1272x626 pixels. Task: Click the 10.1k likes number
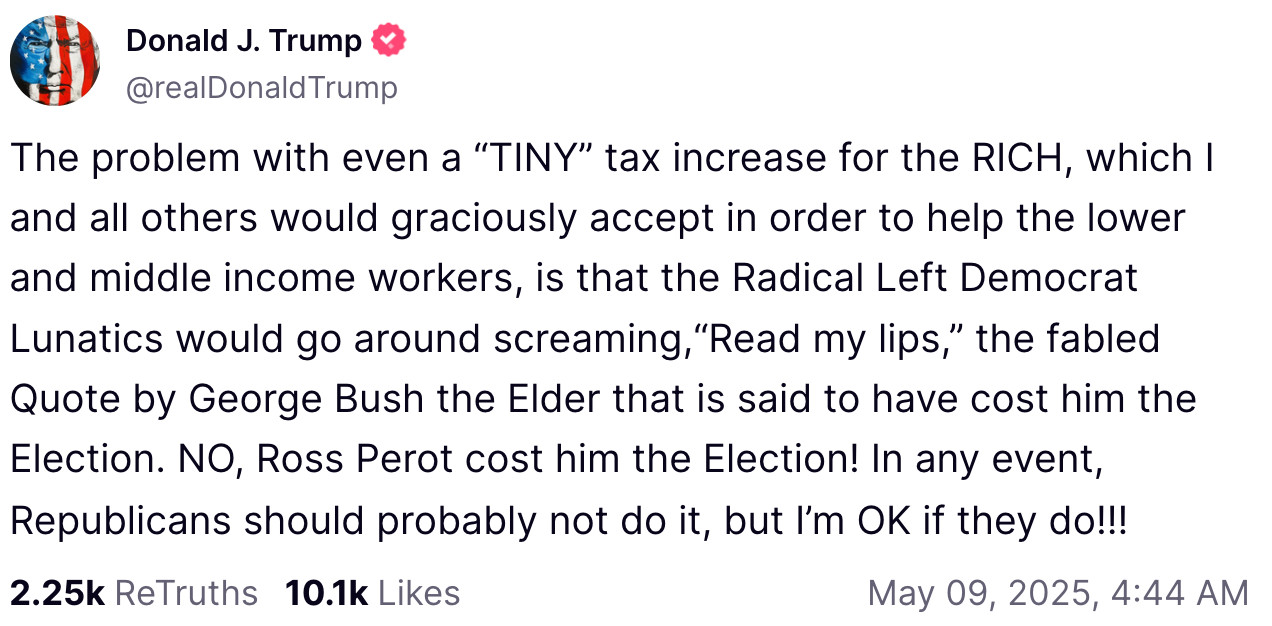[x=327, y=593]
